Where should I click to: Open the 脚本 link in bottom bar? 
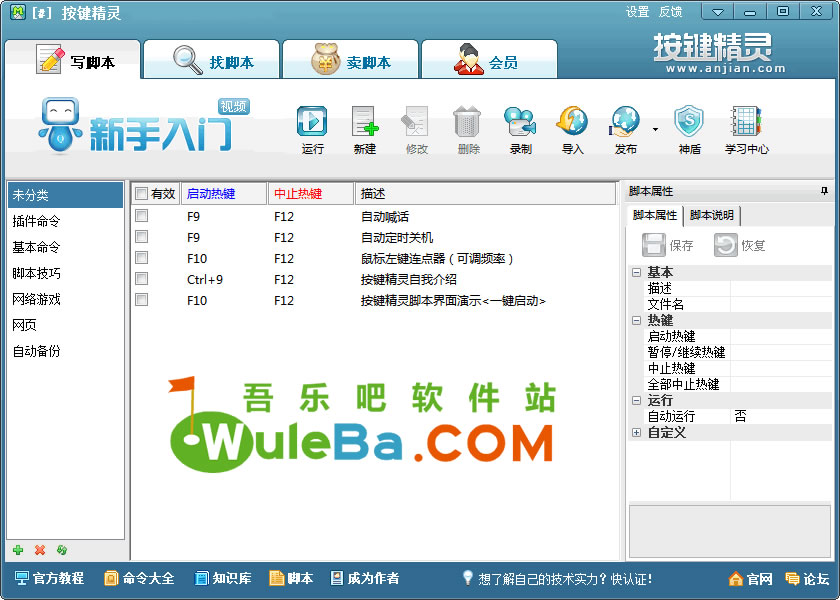click(x=291, y=578)
